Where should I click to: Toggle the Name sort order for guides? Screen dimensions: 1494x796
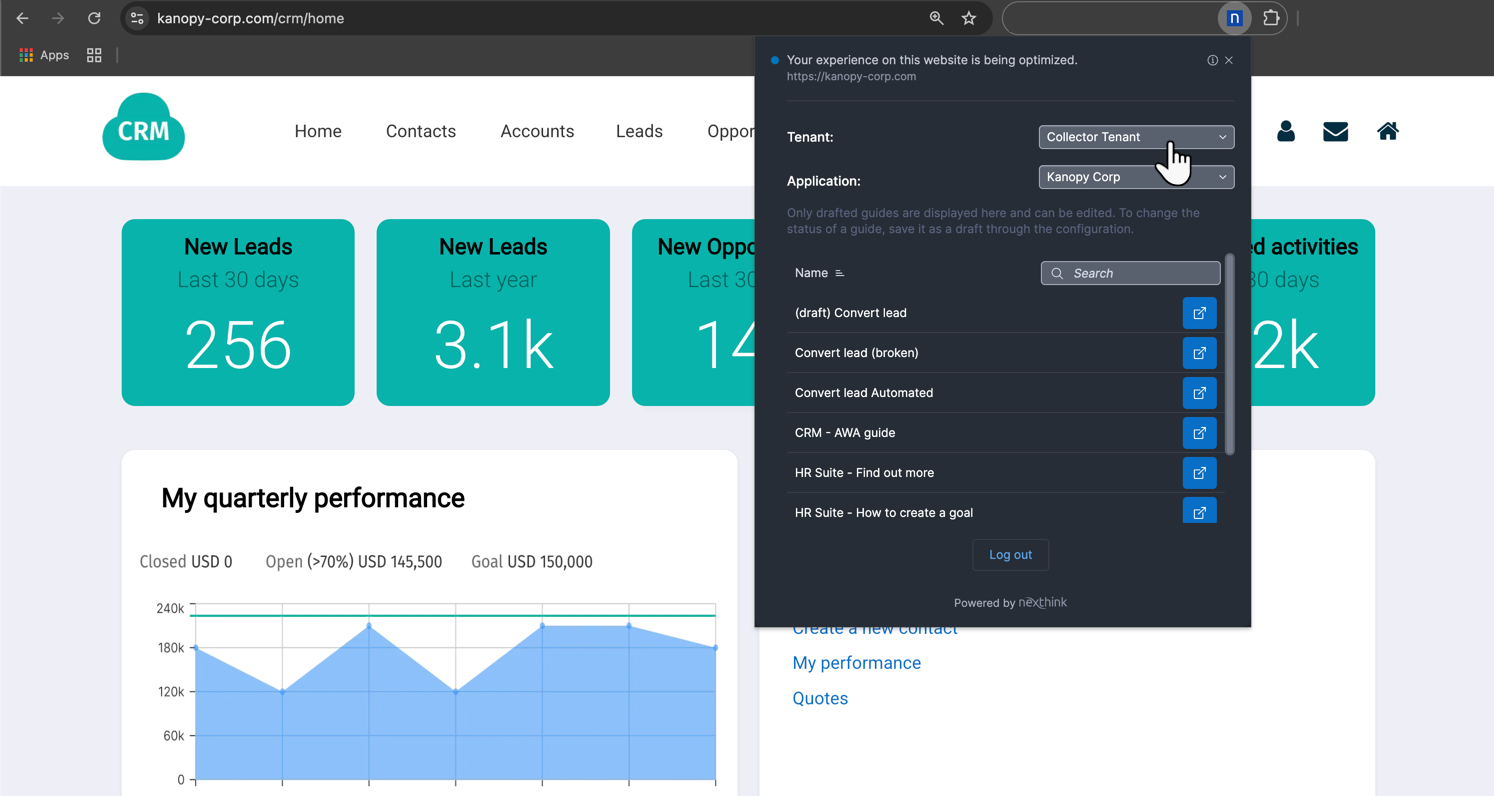(x=839, y=273)
